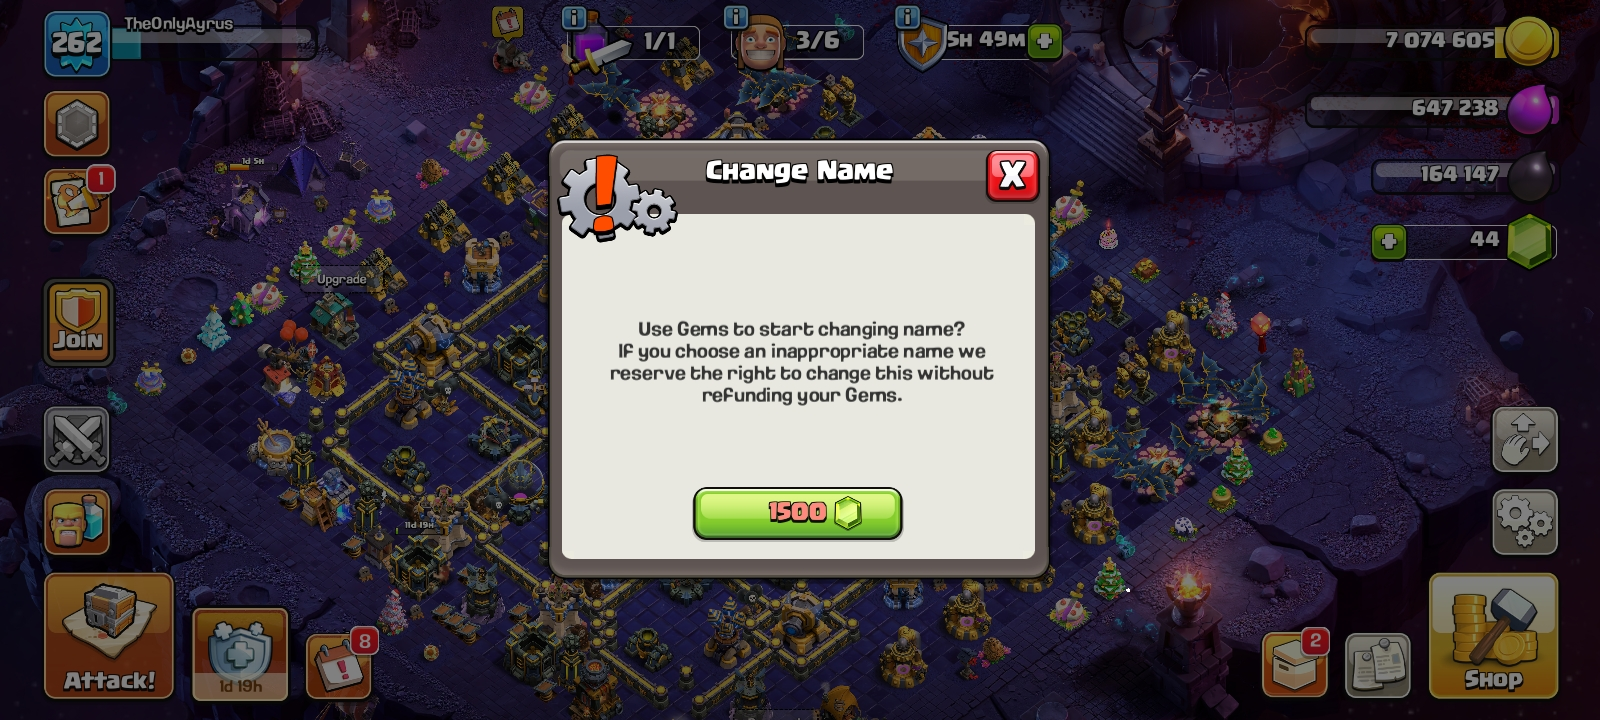Viewport: 1600px width, 720px height.
Task: Open the Shop hammer icon
Action: (1493, 636)
